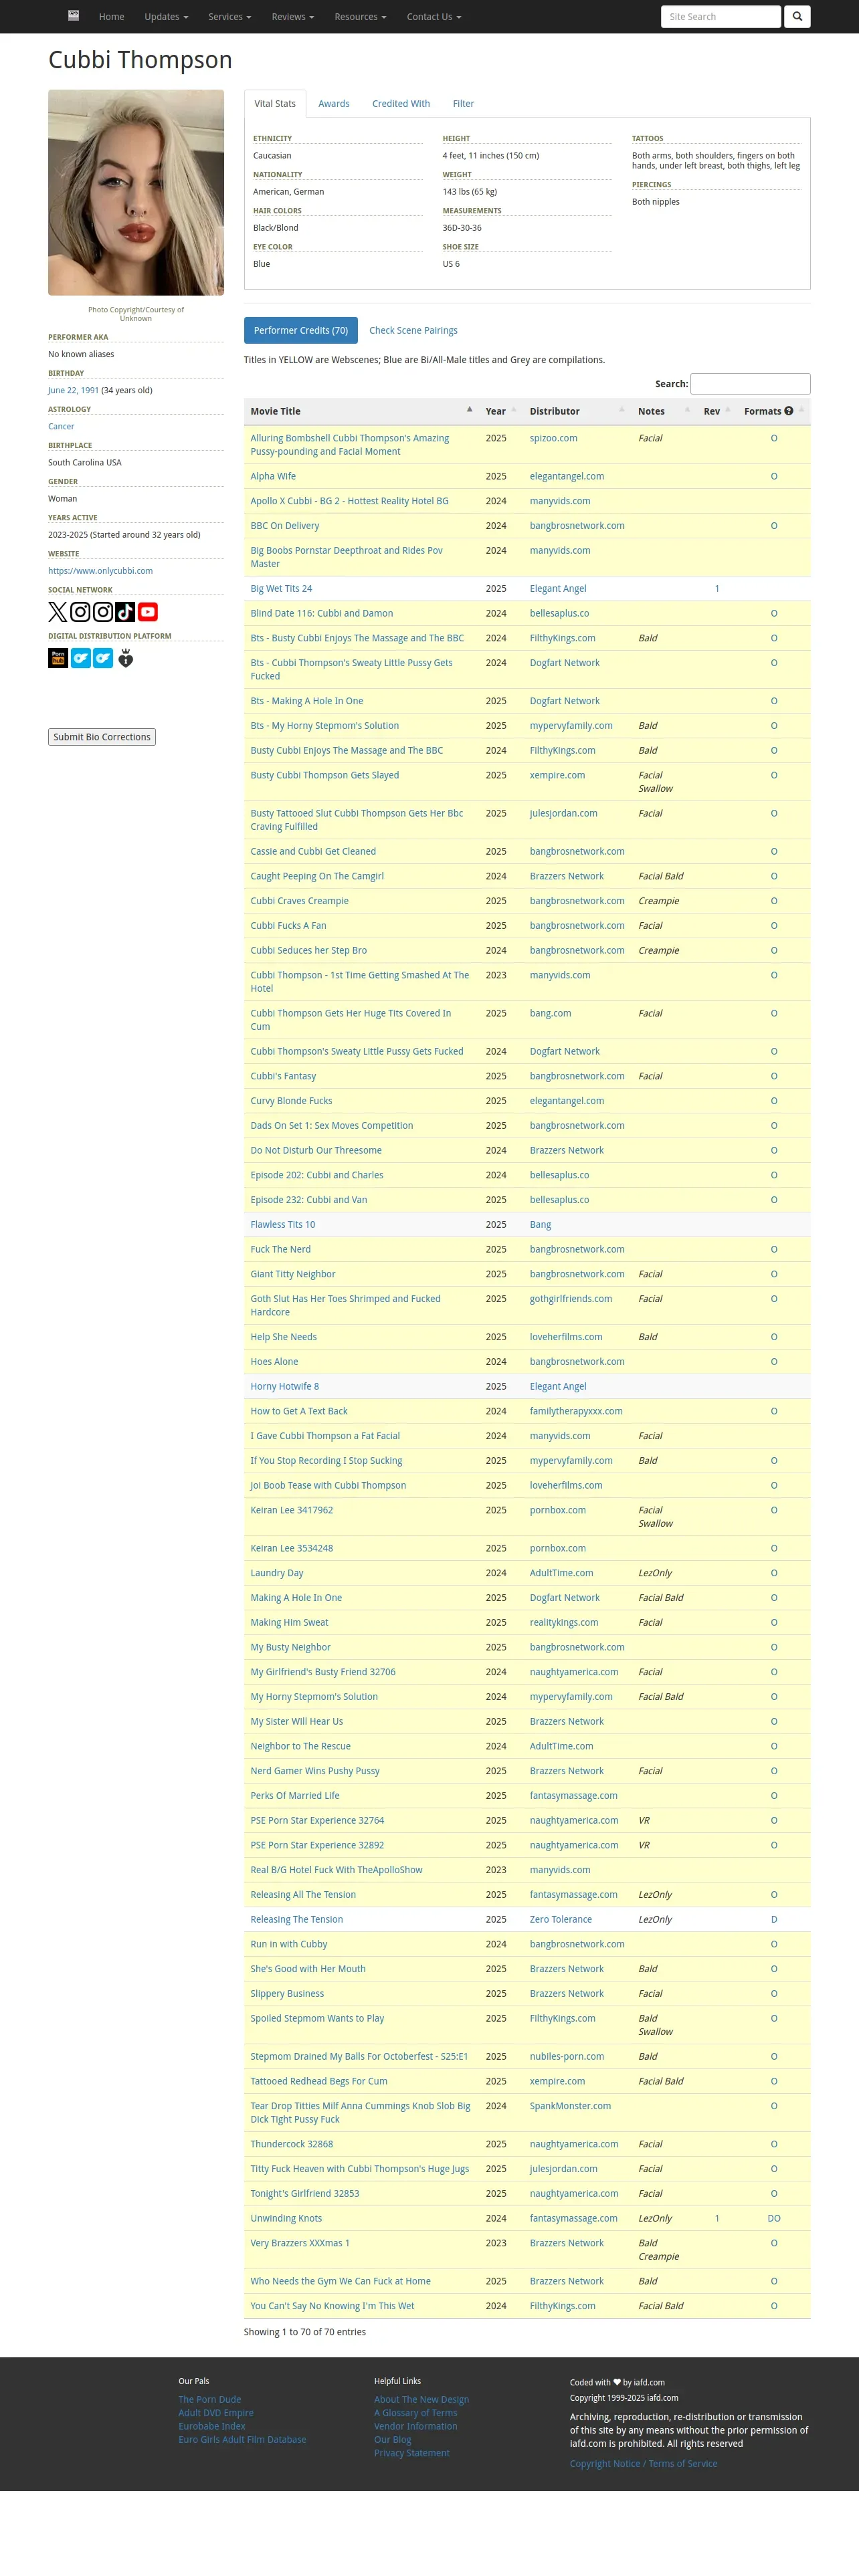Select Performer Credits (70) tab
This screenshot has width=859, height=2576.
point(301,330)
